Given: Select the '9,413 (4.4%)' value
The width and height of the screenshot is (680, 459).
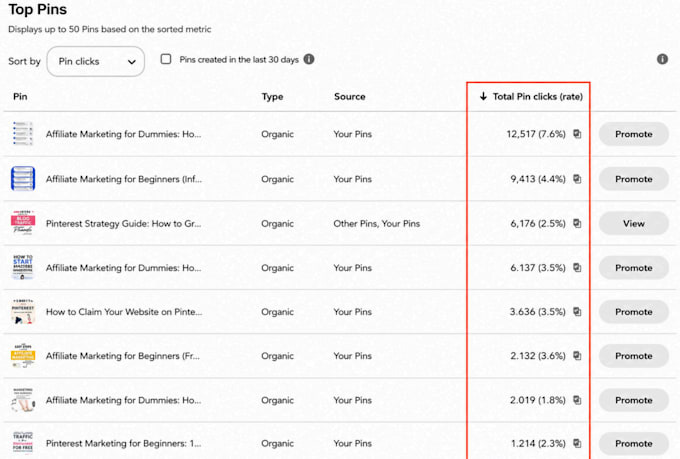Looking at the screenshot, I should (538, 179).
